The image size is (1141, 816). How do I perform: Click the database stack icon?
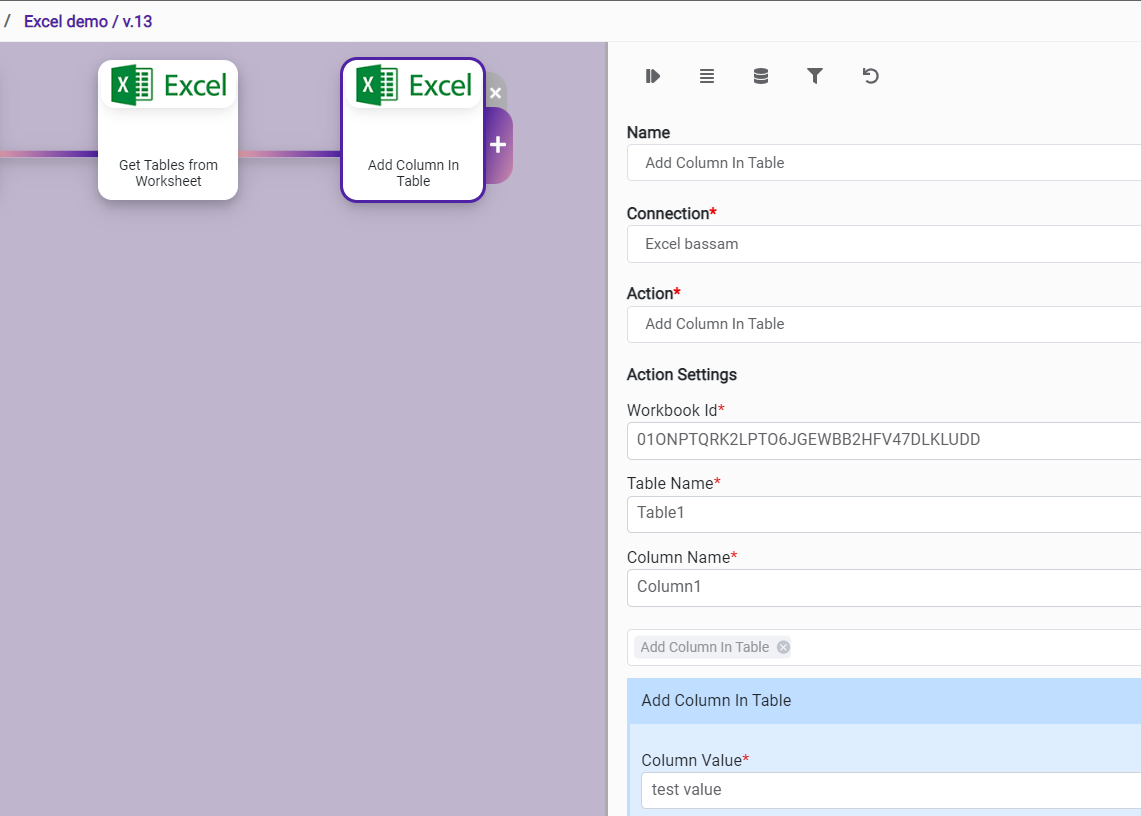click(761, 76)
